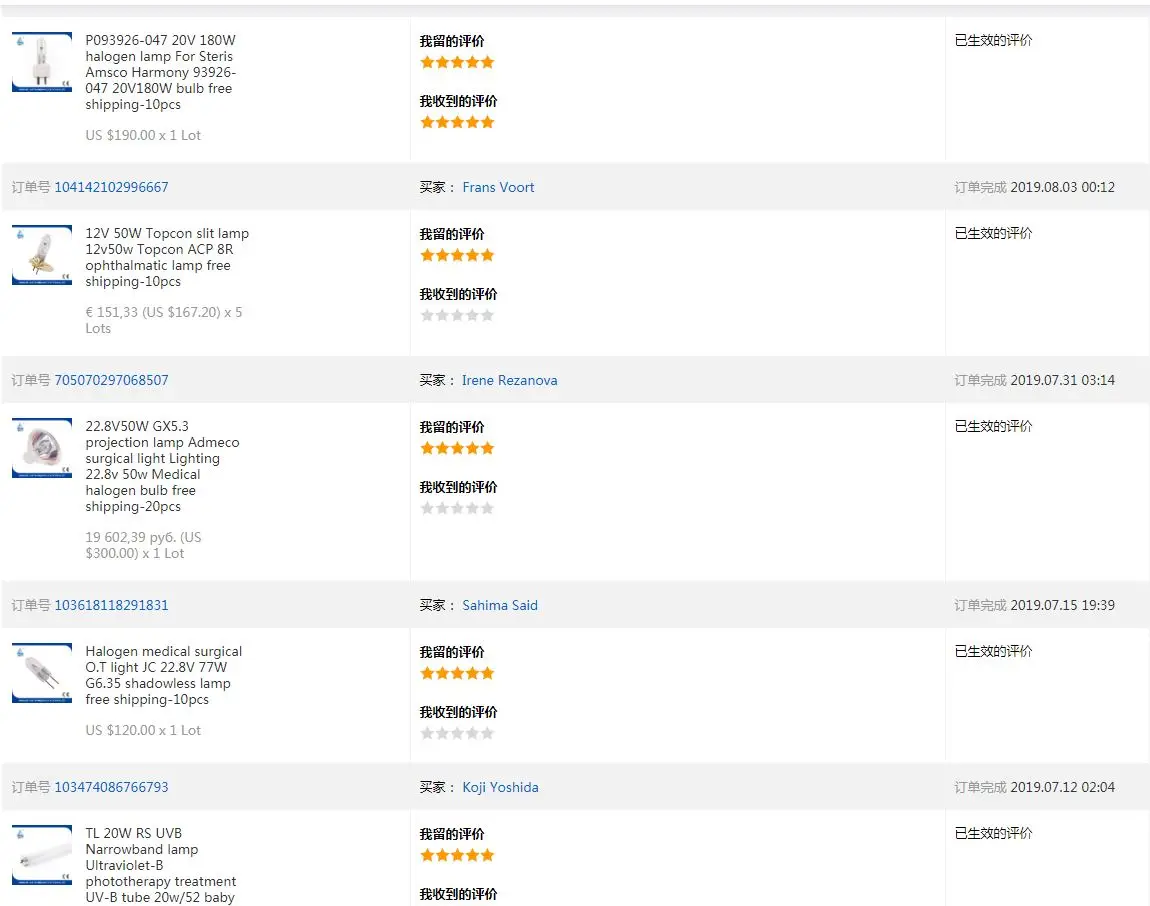Click the Topcon slit lamp product image
This screenshot has height=906, width=1150.
coord(42,255)
